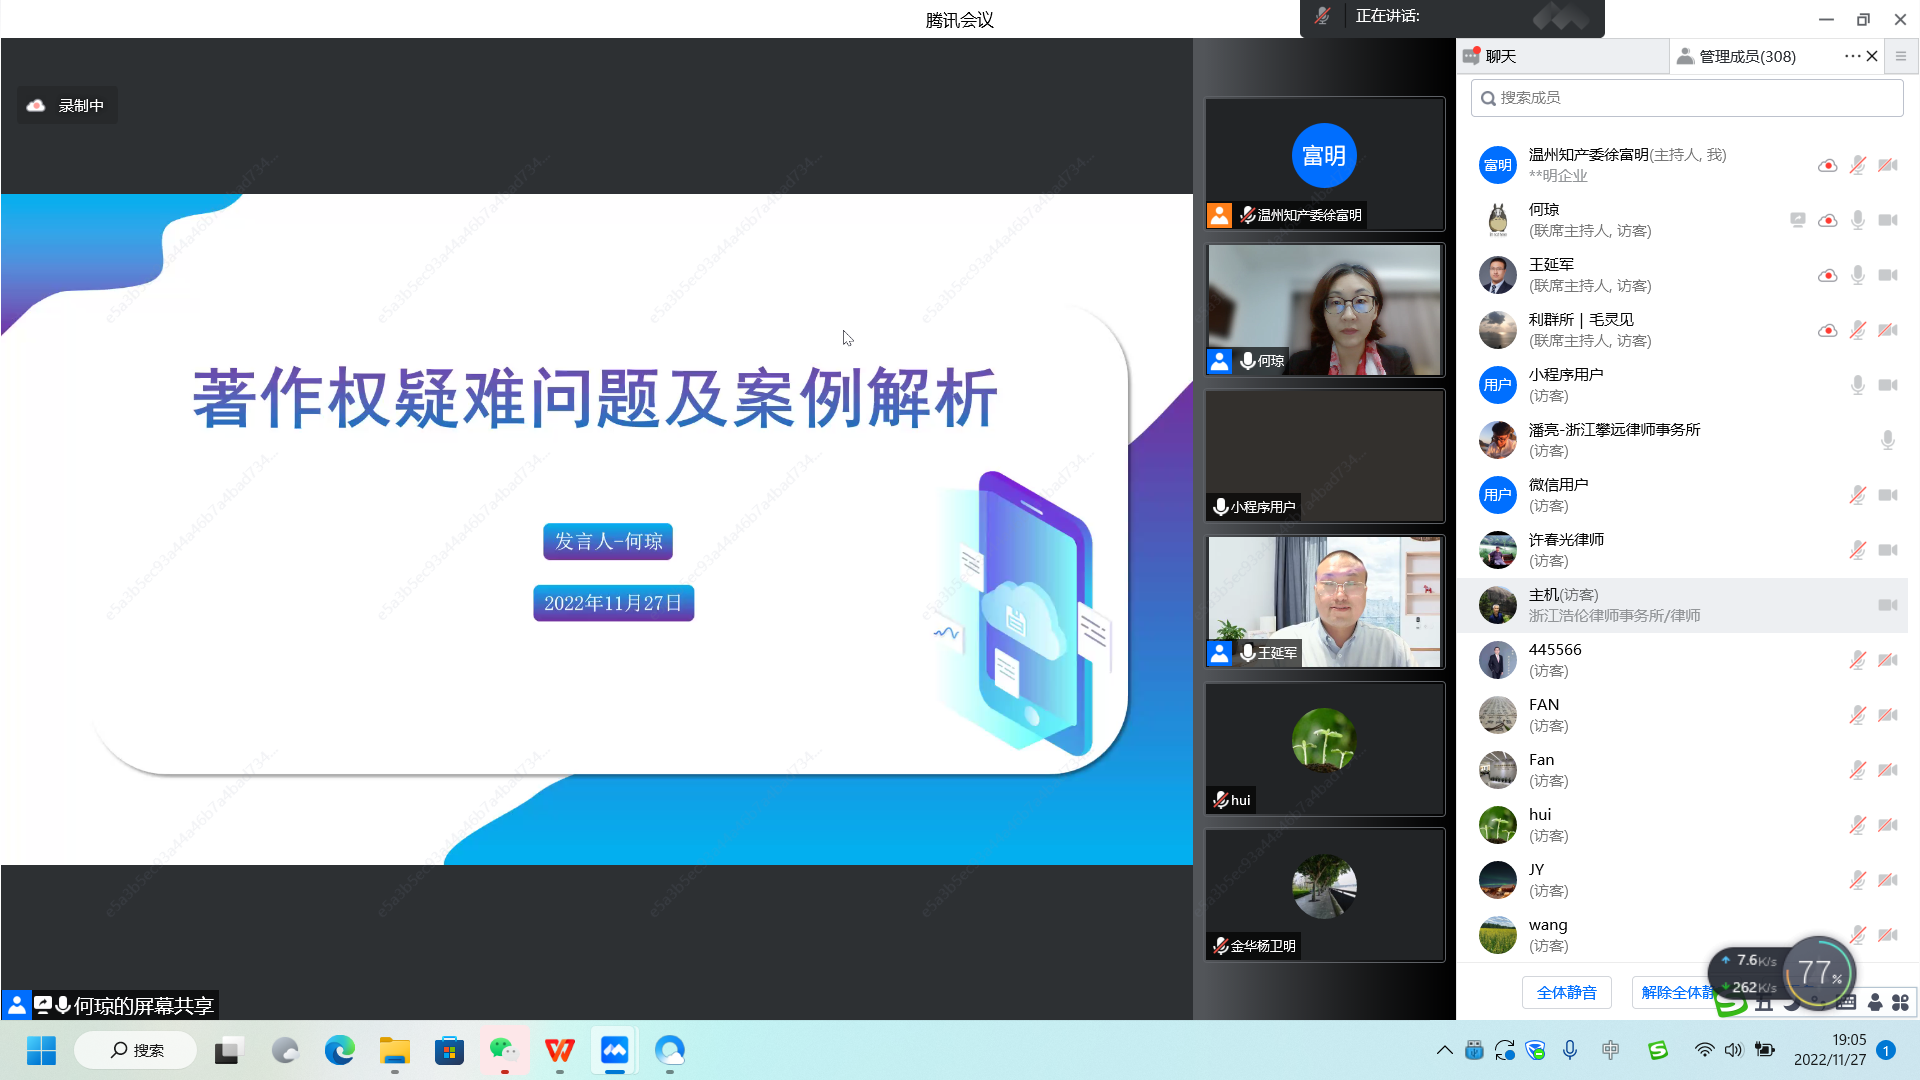
Task: Click 王延军's camera icon in member list
Action: pyautogui.click(x=1887, y=275)
